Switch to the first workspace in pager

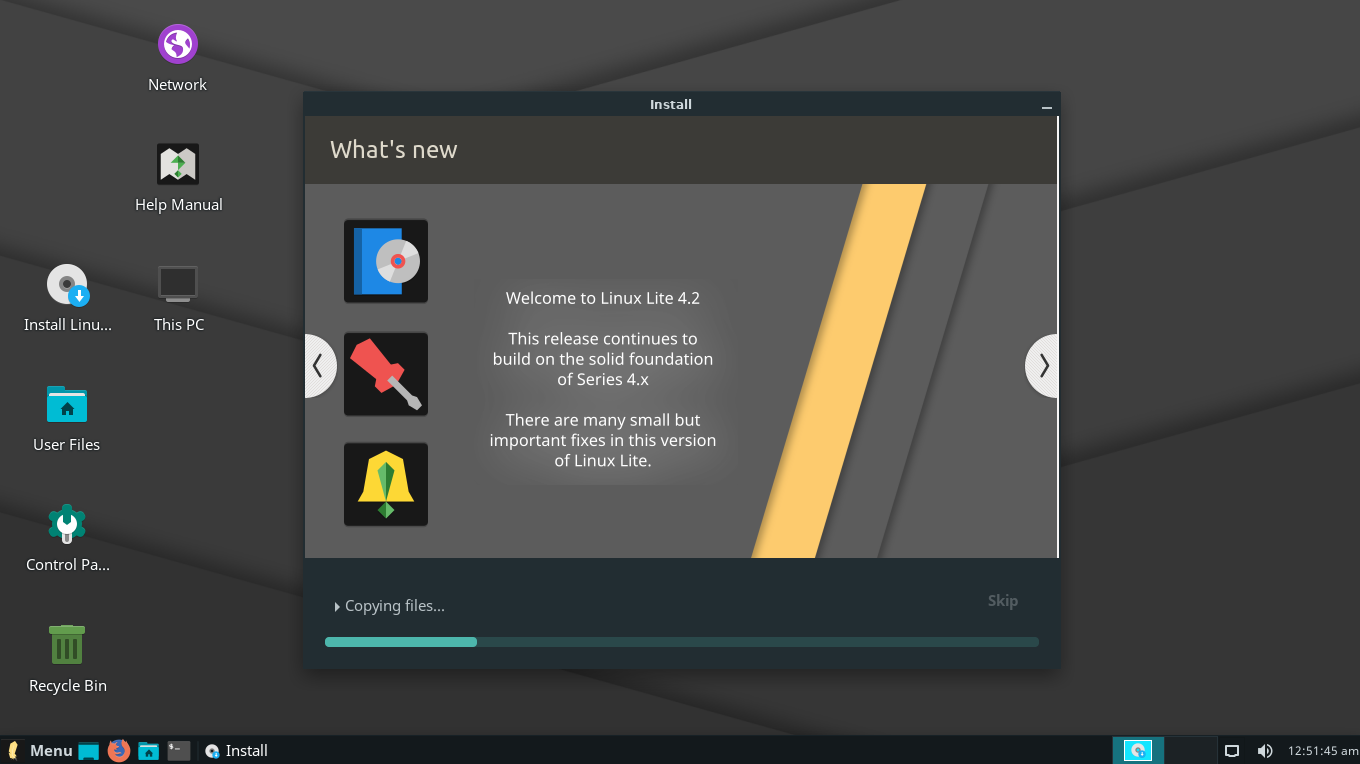1137,750
